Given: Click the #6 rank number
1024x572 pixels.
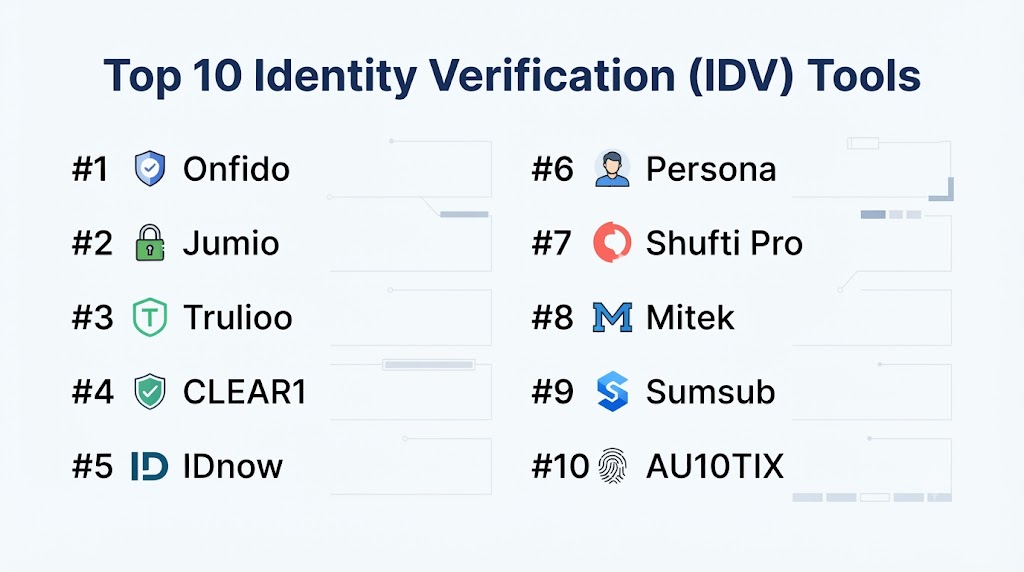Looking at the screenshot, I should click(x=552, y=169).
